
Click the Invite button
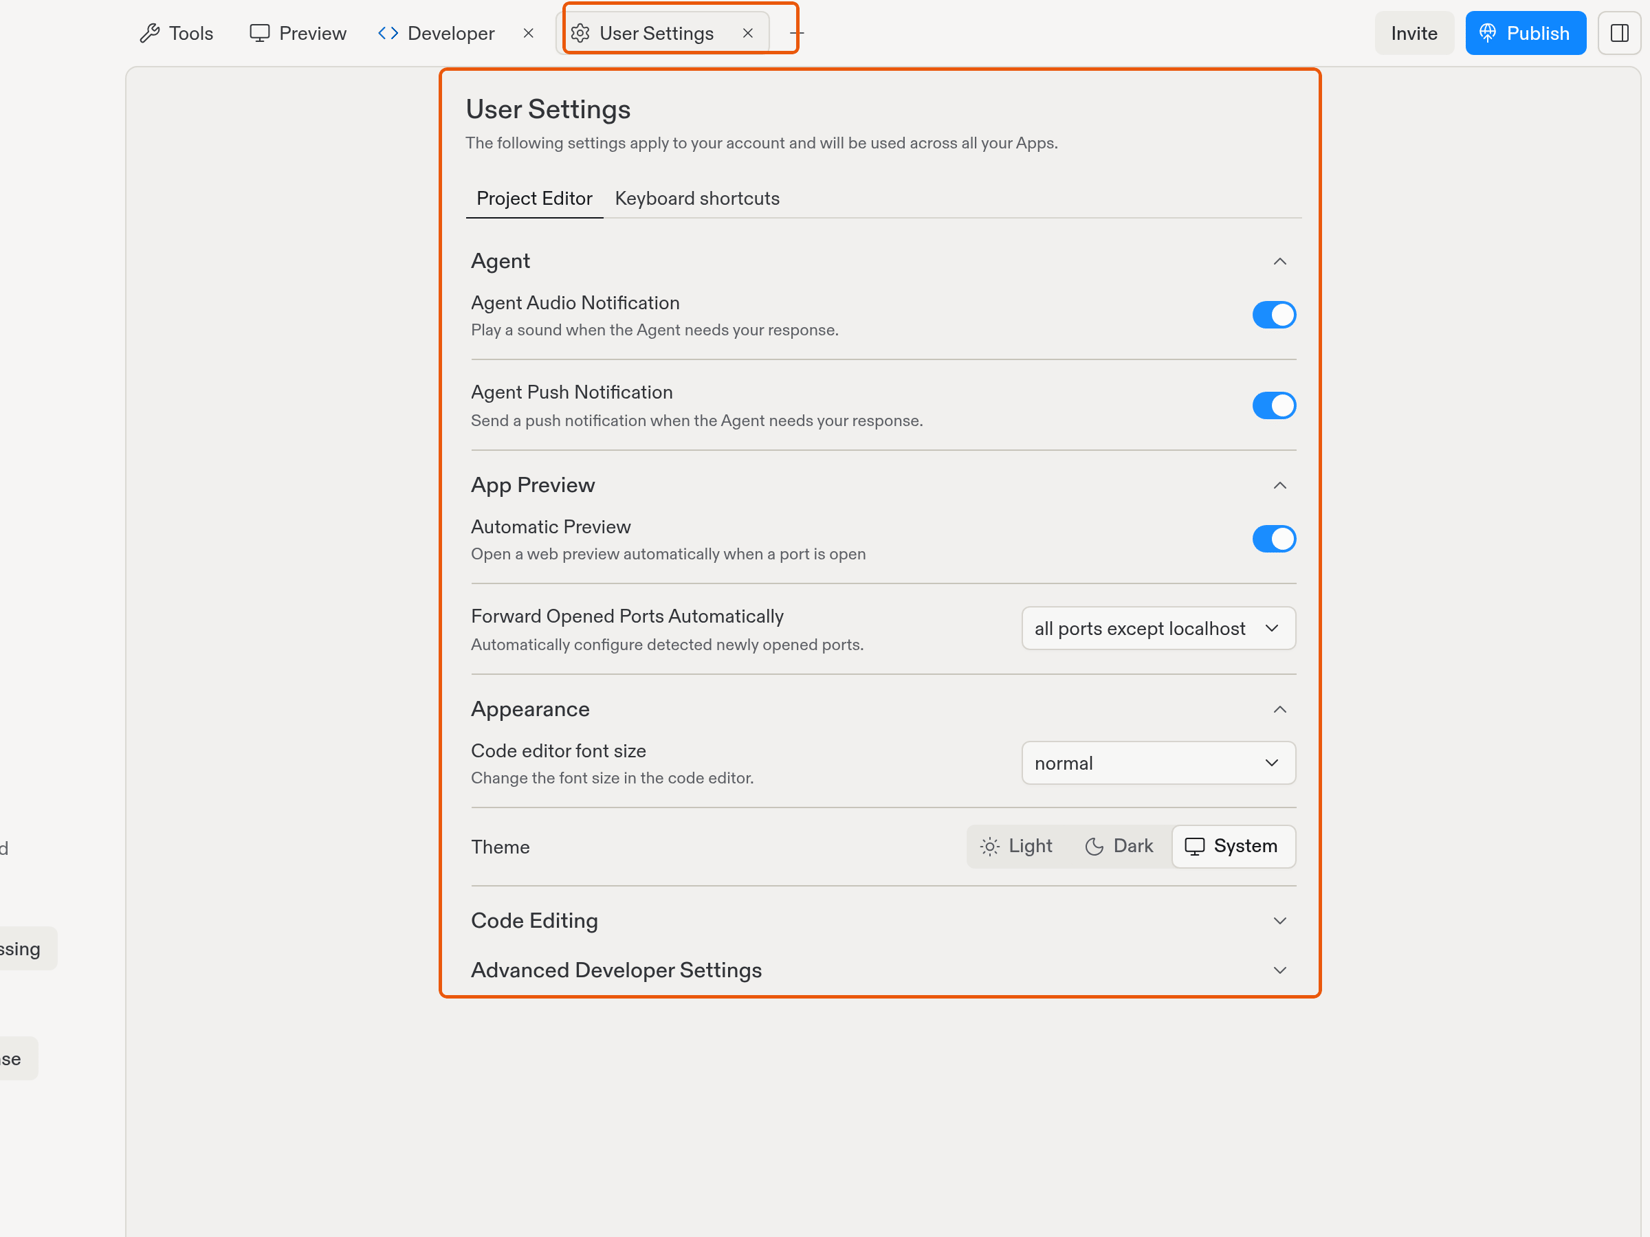pos(1414,33)
